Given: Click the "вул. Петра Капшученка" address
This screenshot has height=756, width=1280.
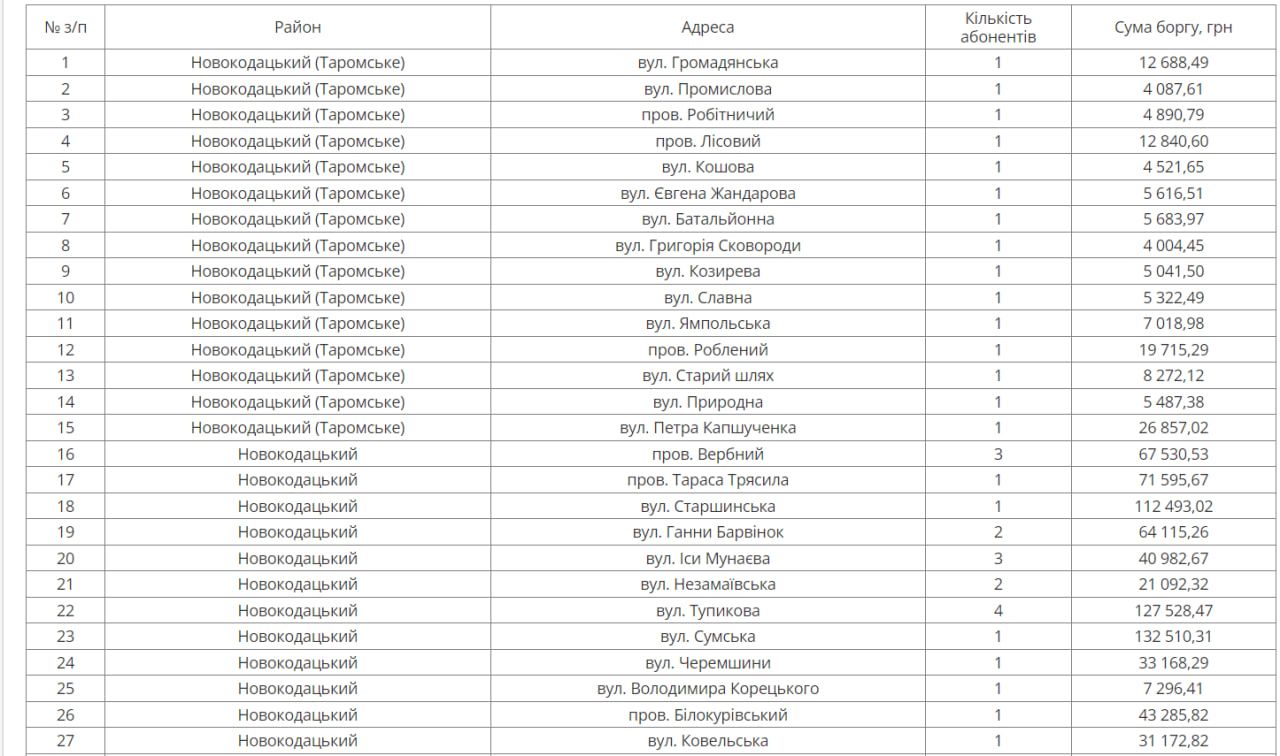Looking at the screenshot, I should 707,428.
